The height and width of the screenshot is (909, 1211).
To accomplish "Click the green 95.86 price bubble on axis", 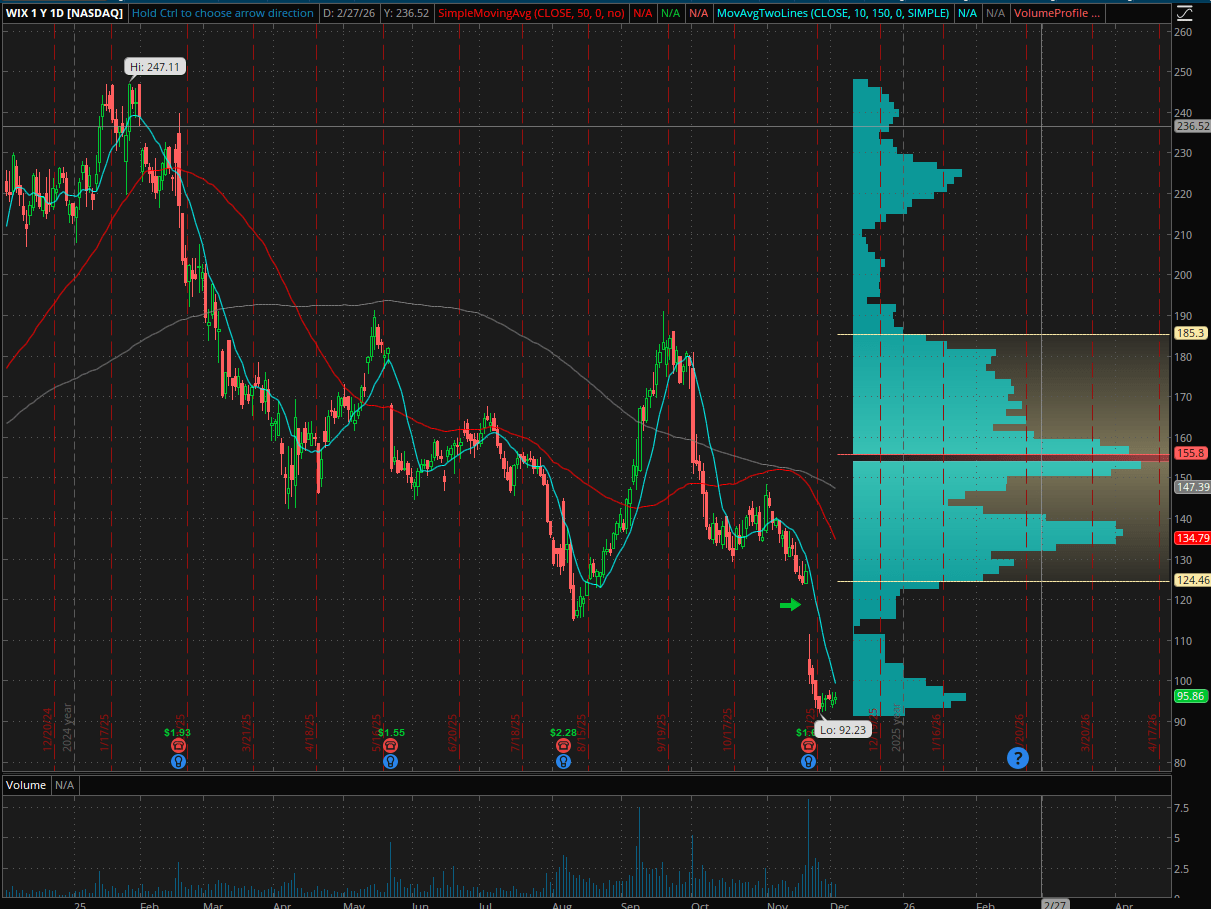I will pyautogui.click(x=1190, y=695).
